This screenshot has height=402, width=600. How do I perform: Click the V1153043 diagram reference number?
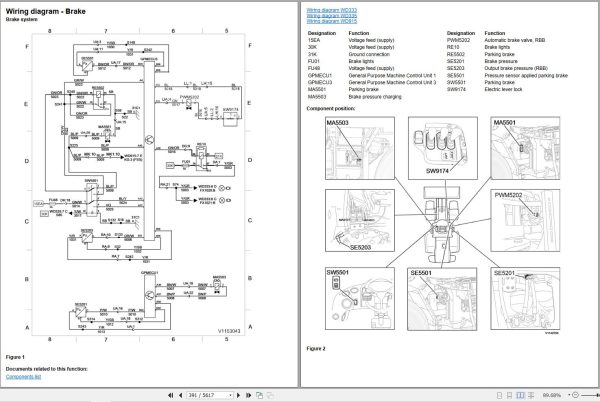click(229, 331)
